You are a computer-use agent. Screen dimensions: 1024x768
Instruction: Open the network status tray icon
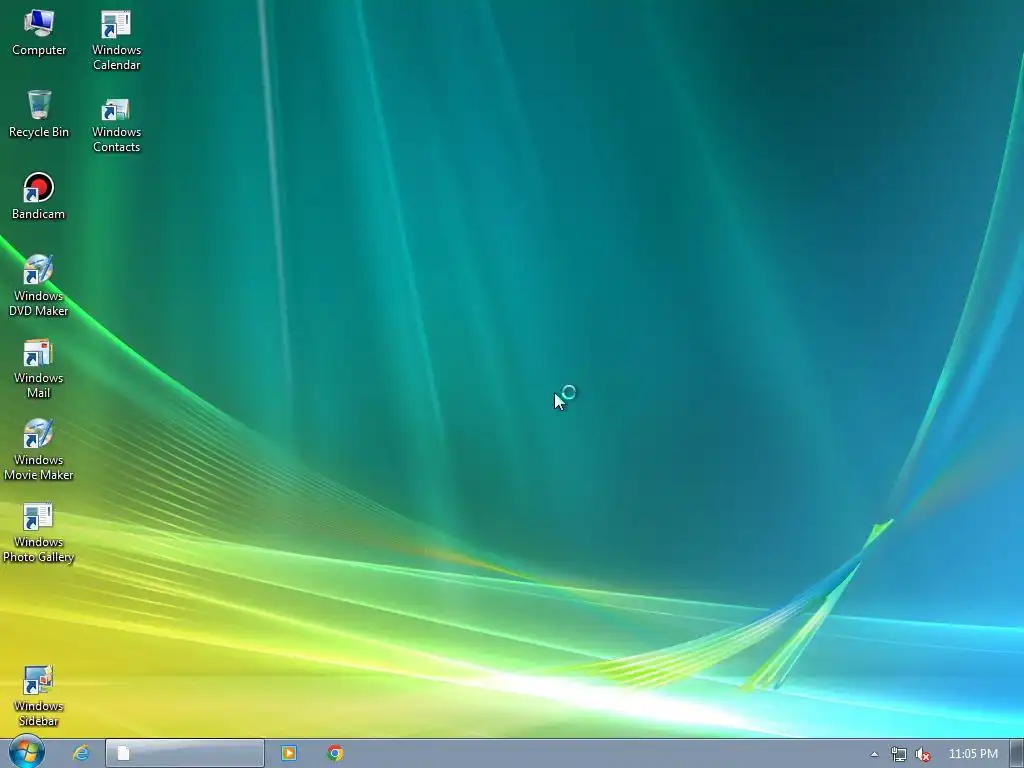(x=899, y=754)
